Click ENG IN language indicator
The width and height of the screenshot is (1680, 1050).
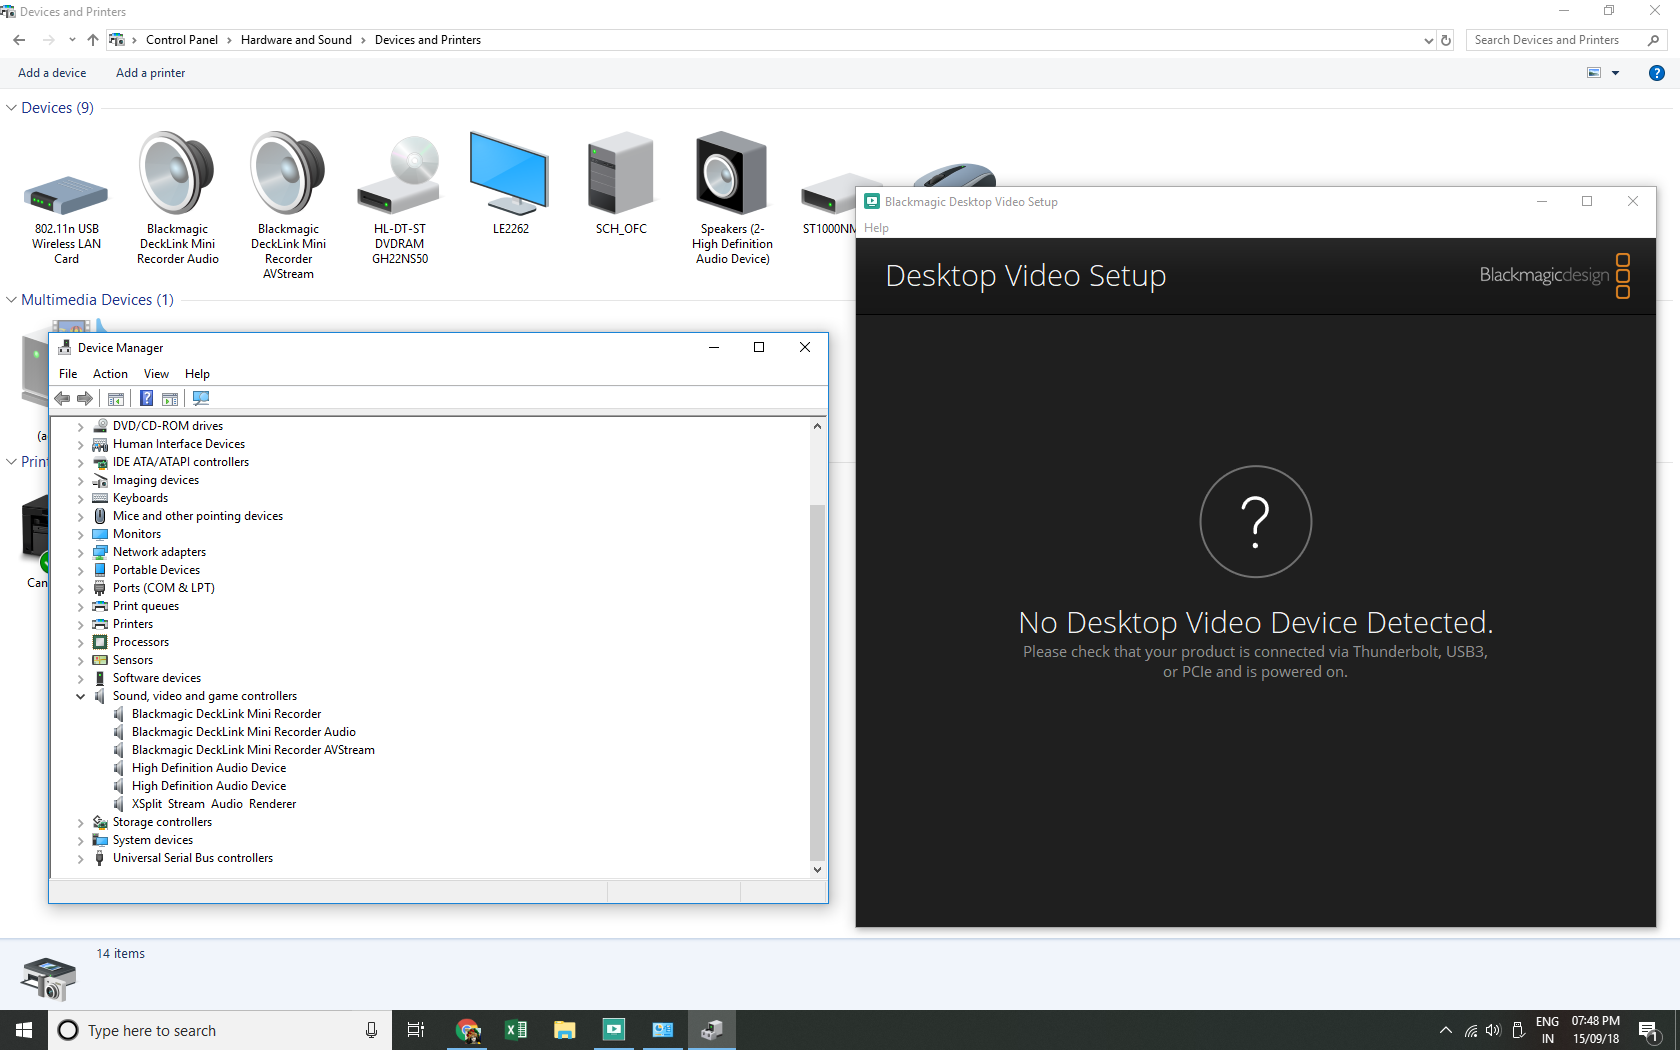tap(1547, 1030)
